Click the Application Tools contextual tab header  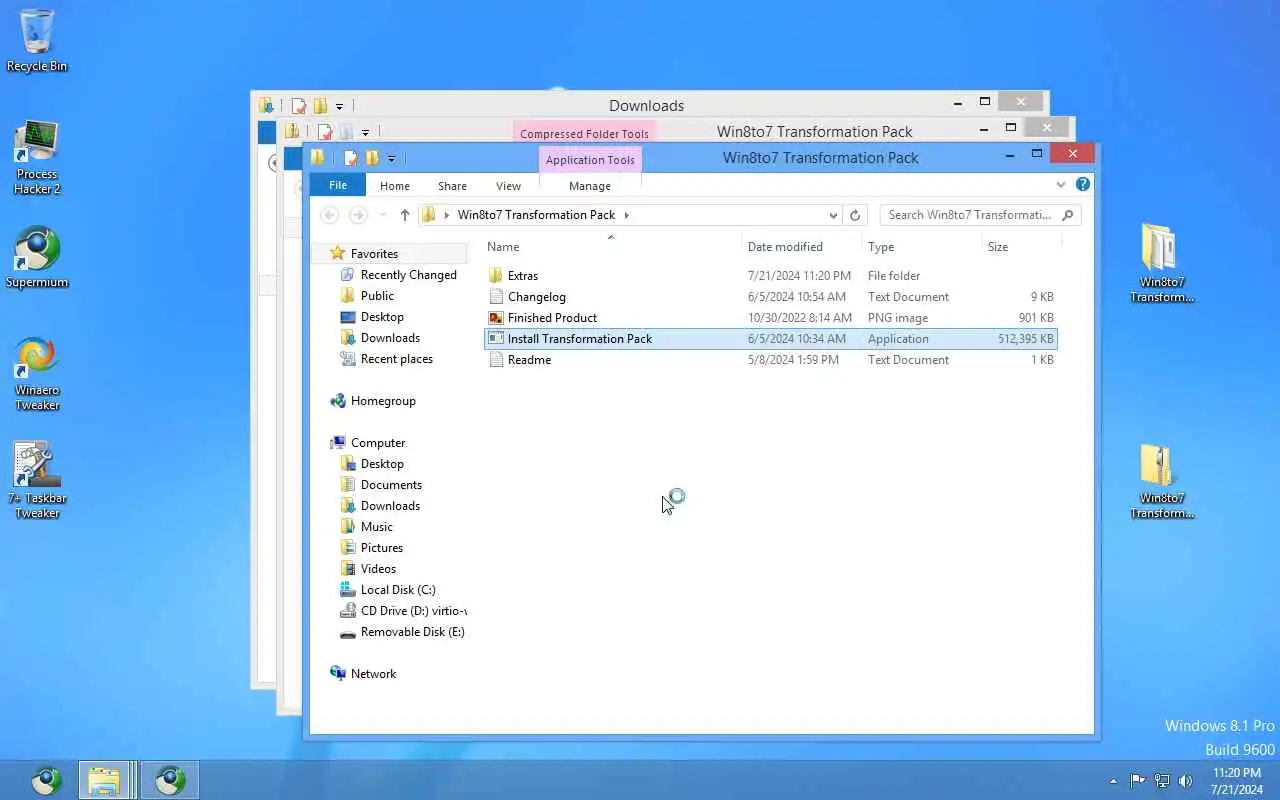[590, 160]
